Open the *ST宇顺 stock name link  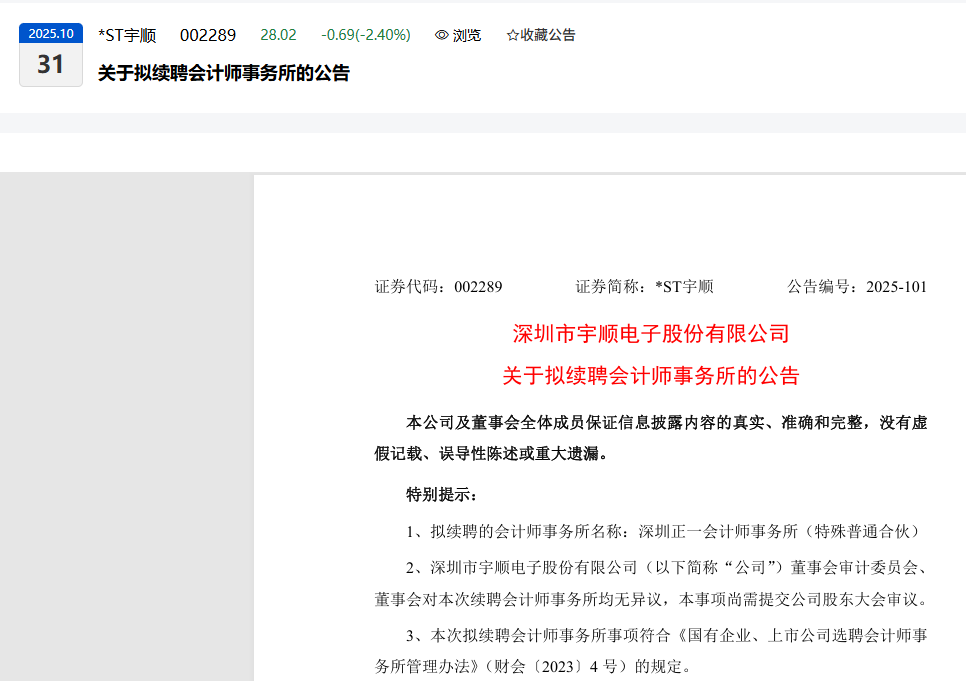pos(127,35)
